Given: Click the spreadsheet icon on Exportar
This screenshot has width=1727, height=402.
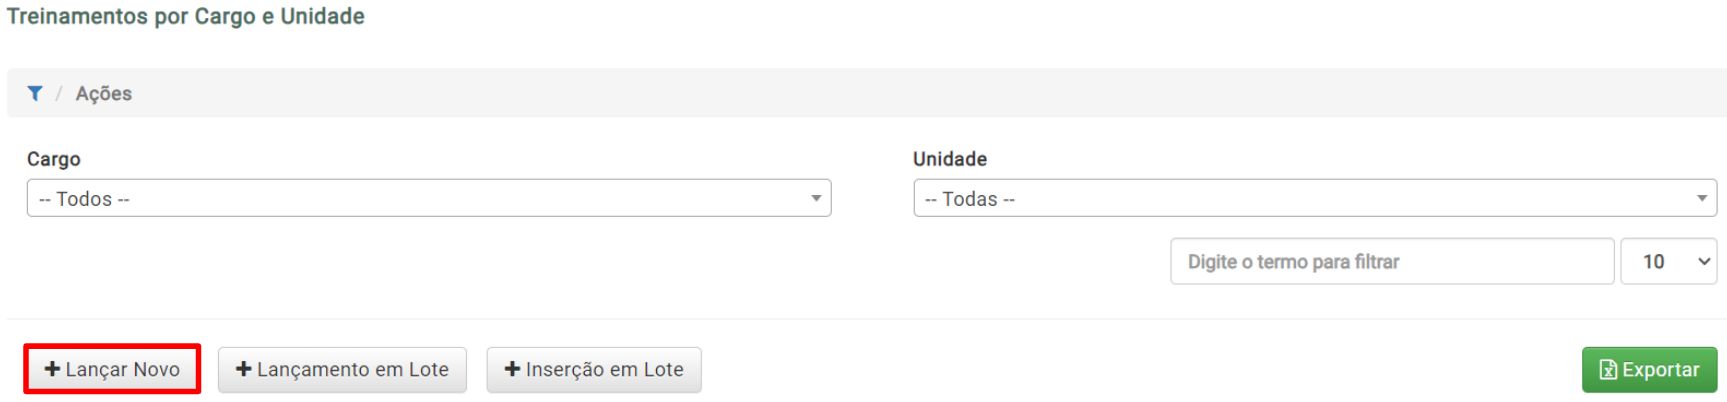Looking at the screenshot, I should (1608, 370).
